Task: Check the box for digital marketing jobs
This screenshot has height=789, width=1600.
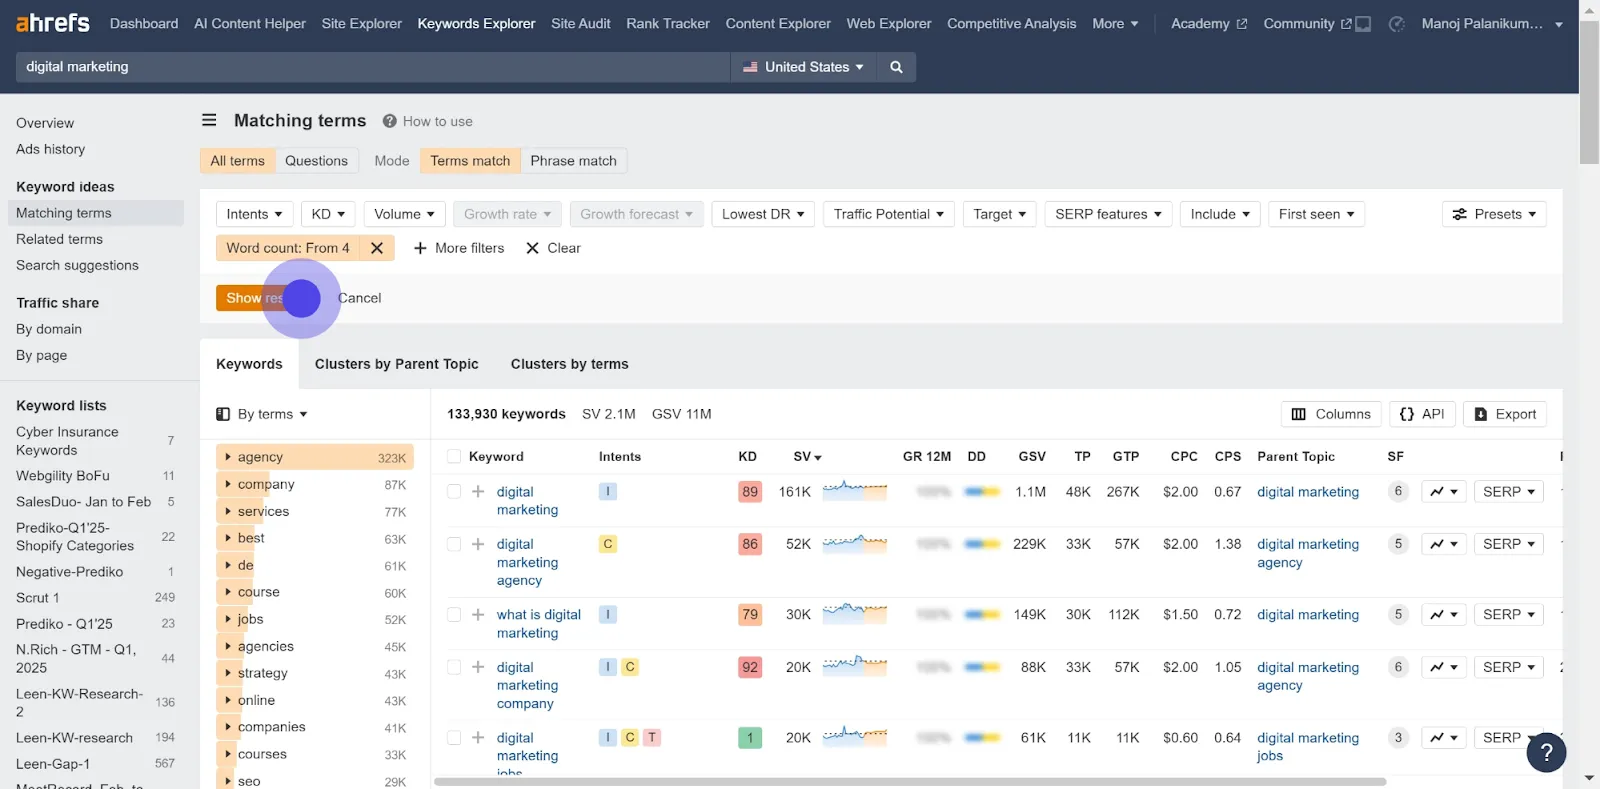Action: point(454,738)
